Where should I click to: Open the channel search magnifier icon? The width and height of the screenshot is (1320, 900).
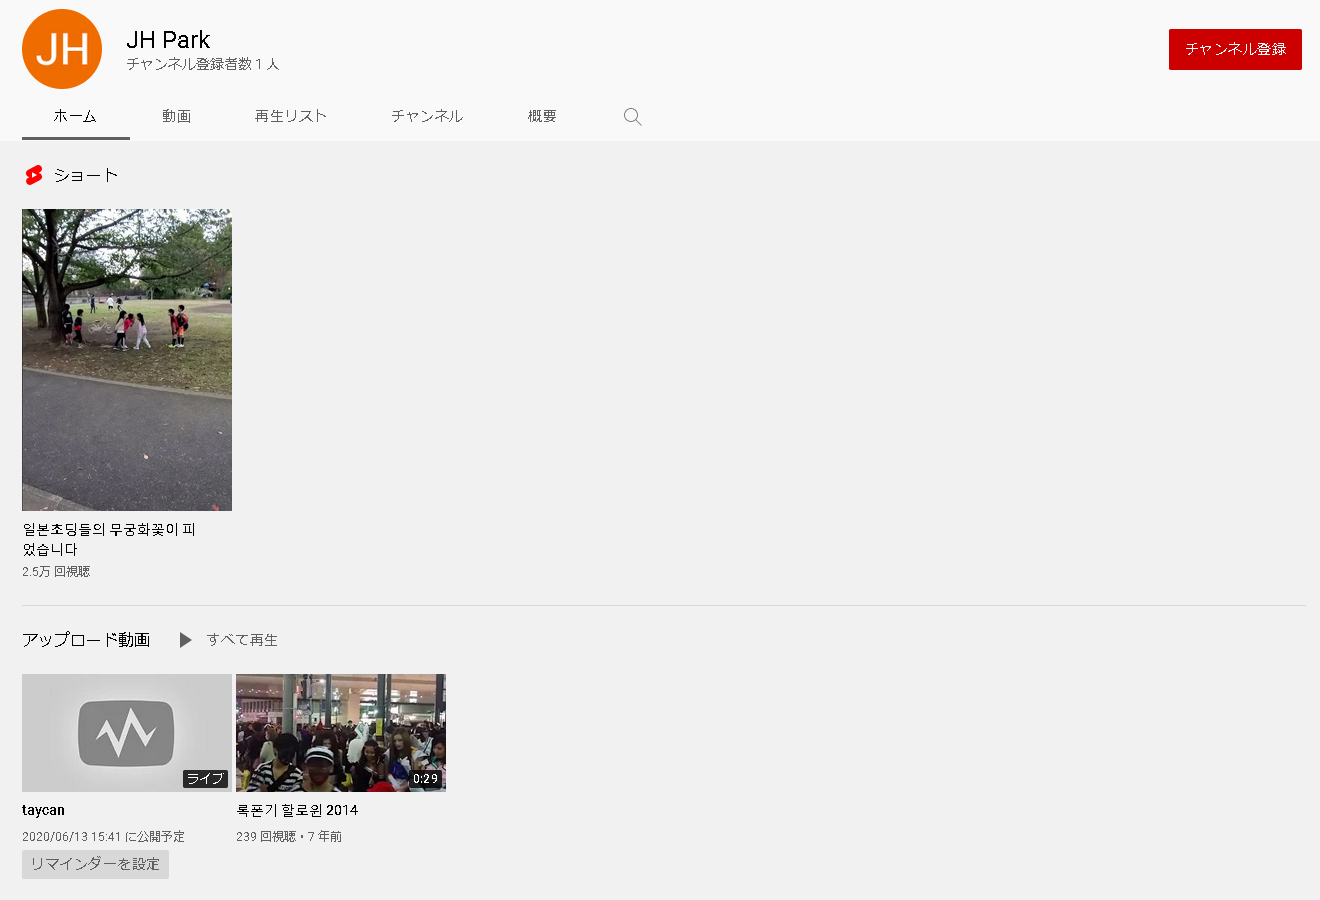point(632,117)
